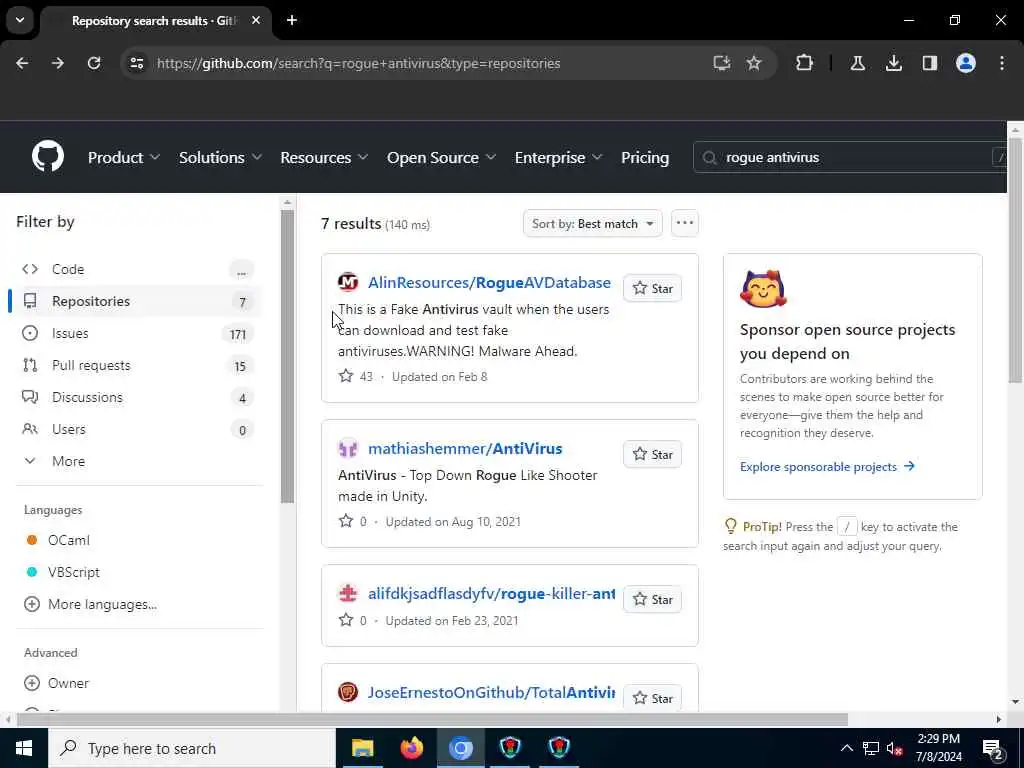
Task: Star the rogue-killer repository
Action: (x=652, y=599)
